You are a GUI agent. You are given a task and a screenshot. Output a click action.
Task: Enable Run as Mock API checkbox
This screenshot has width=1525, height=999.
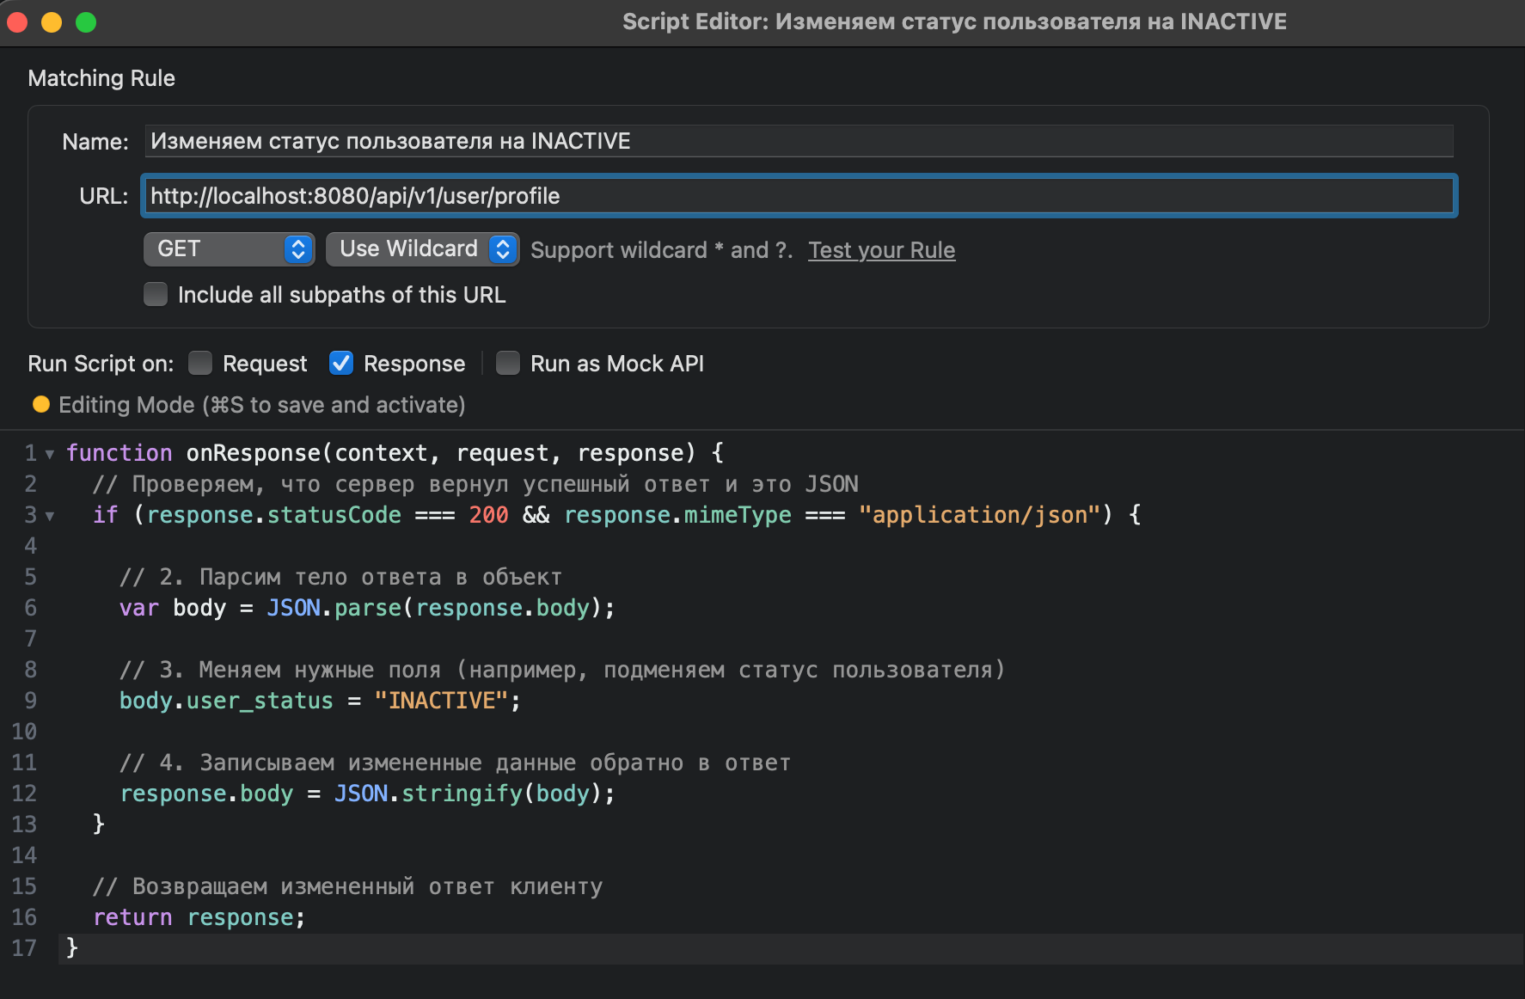pos(508,363)
